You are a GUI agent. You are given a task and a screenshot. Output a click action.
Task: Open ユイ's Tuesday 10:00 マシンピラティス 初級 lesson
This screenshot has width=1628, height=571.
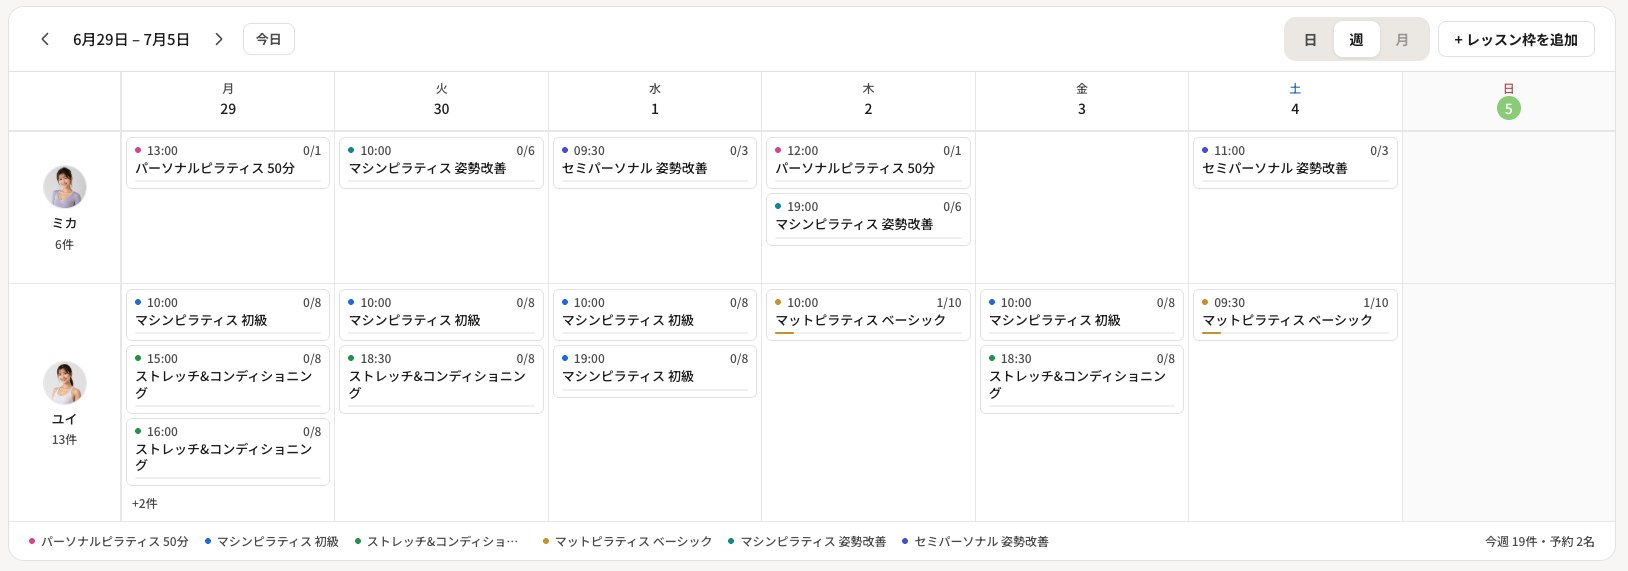[441, 315]
